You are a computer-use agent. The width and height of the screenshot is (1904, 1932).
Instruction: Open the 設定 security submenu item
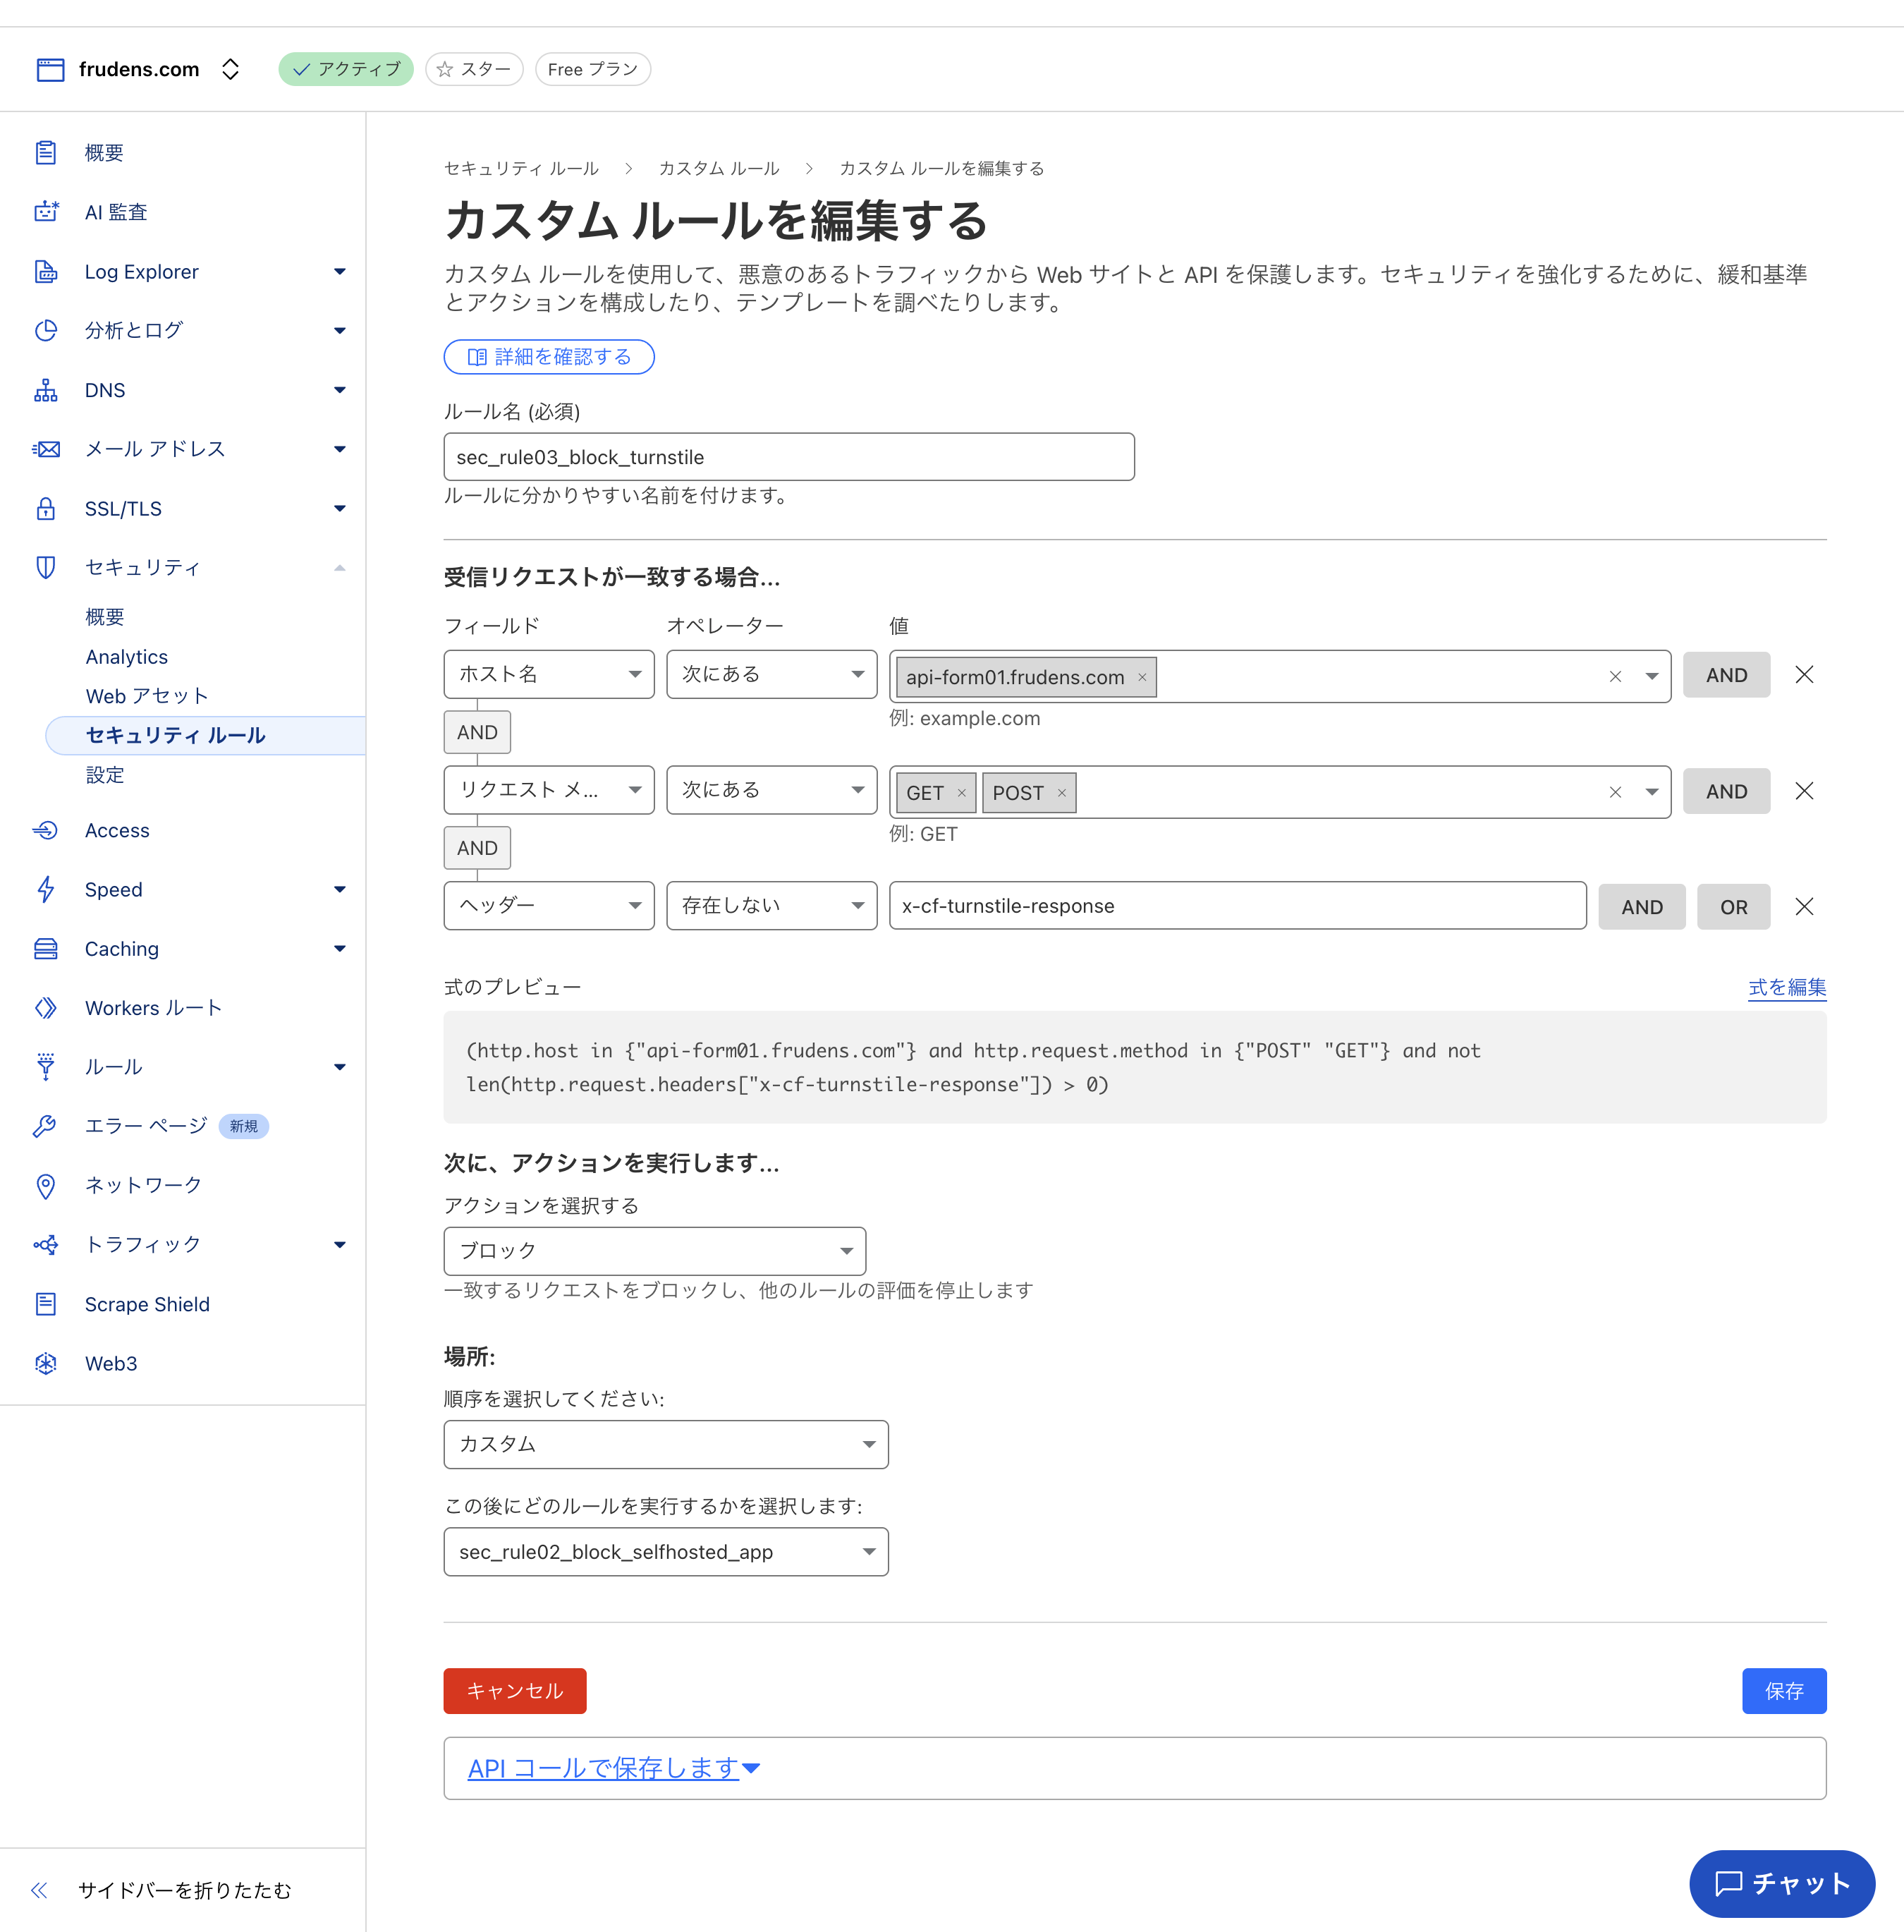coord(105,775)
